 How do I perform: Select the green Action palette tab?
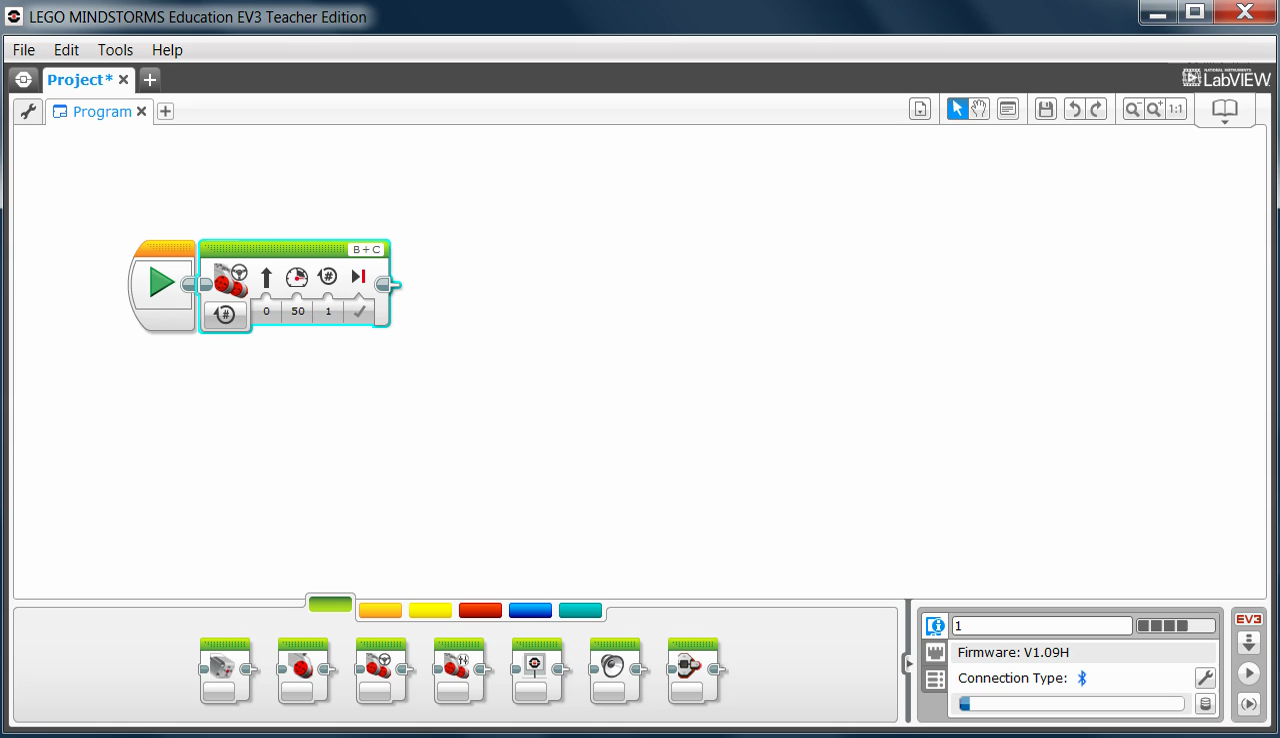click(x=330, y=605)
